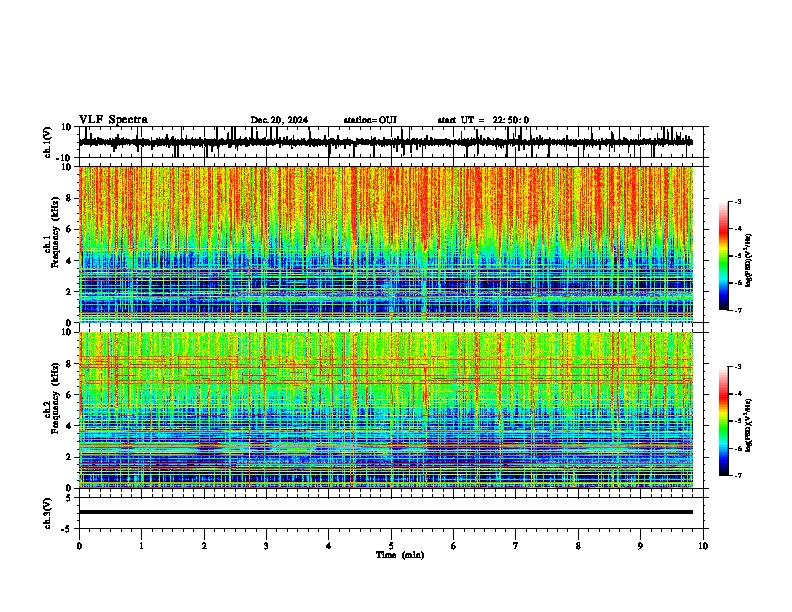
Task: Click the 'start UT = 22:50:0' label
Action: coord(483,120)
